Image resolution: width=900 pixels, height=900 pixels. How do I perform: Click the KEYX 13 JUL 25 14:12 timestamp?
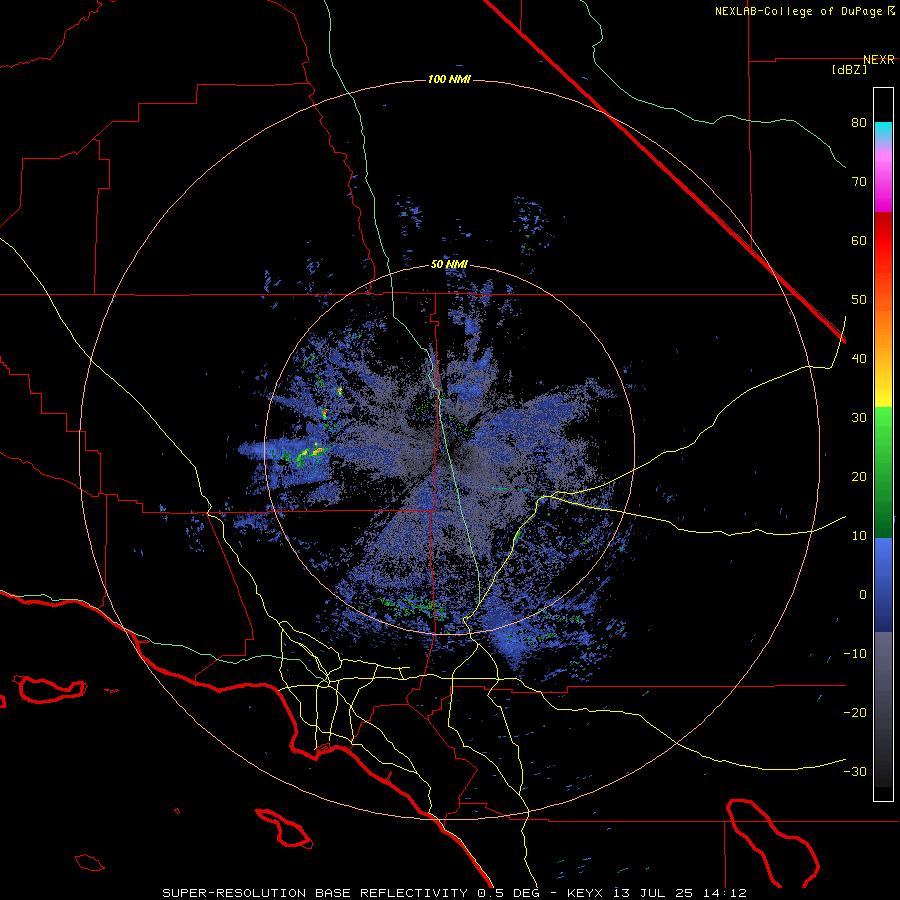(x=657, y=893)
